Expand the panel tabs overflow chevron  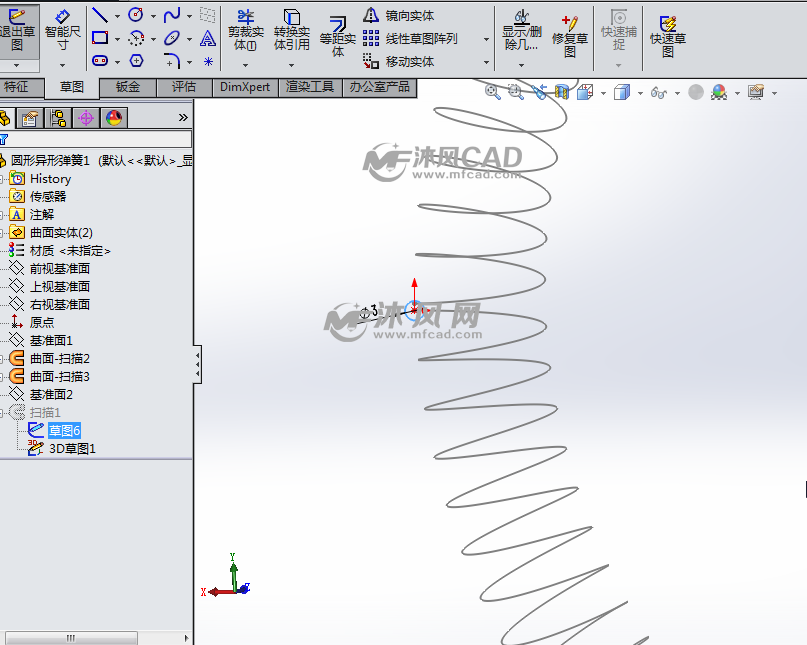point(183,117)
